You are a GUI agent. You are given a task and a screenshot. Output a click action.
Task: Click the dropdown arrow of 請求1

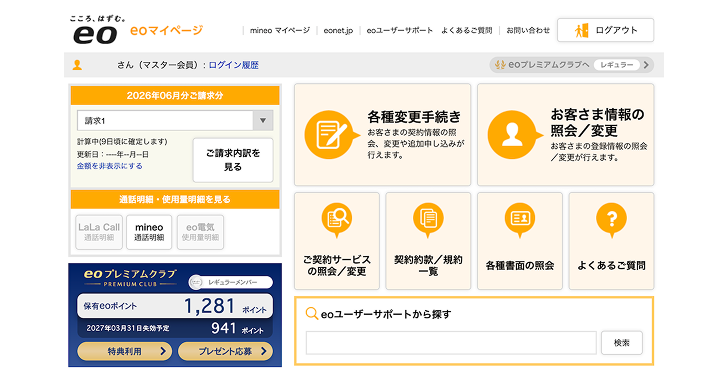(263, 121)
